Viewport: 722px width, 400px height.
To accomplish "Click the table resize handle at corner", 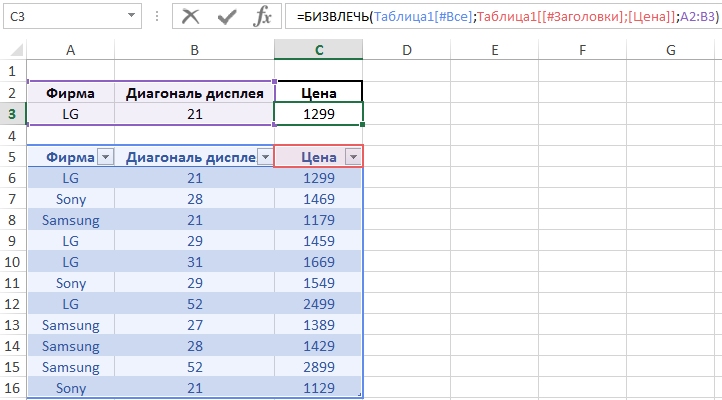I will (x=360, y=395).
